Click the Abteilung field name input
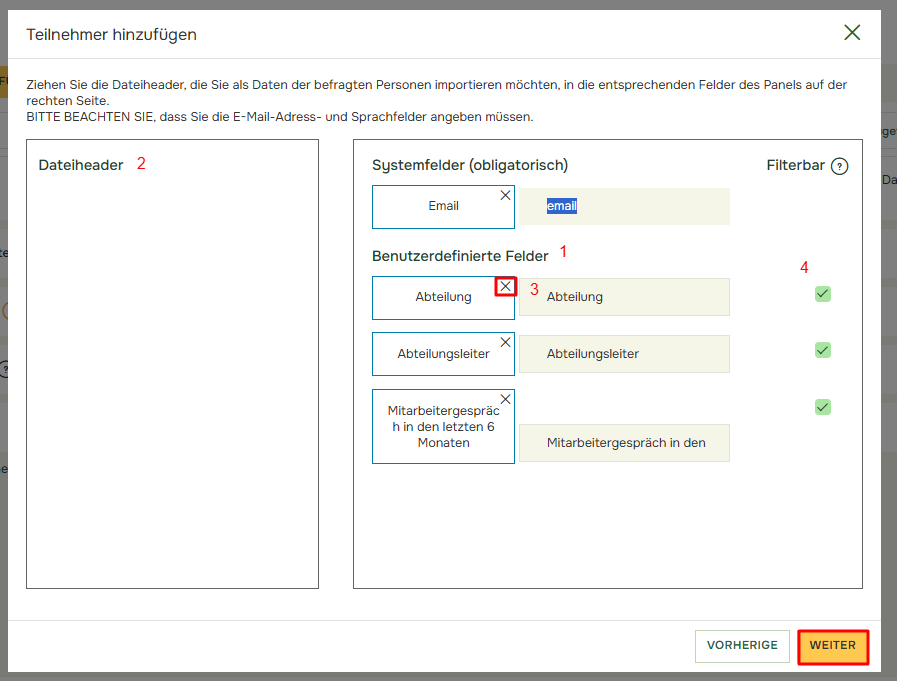 pos(624,297)
